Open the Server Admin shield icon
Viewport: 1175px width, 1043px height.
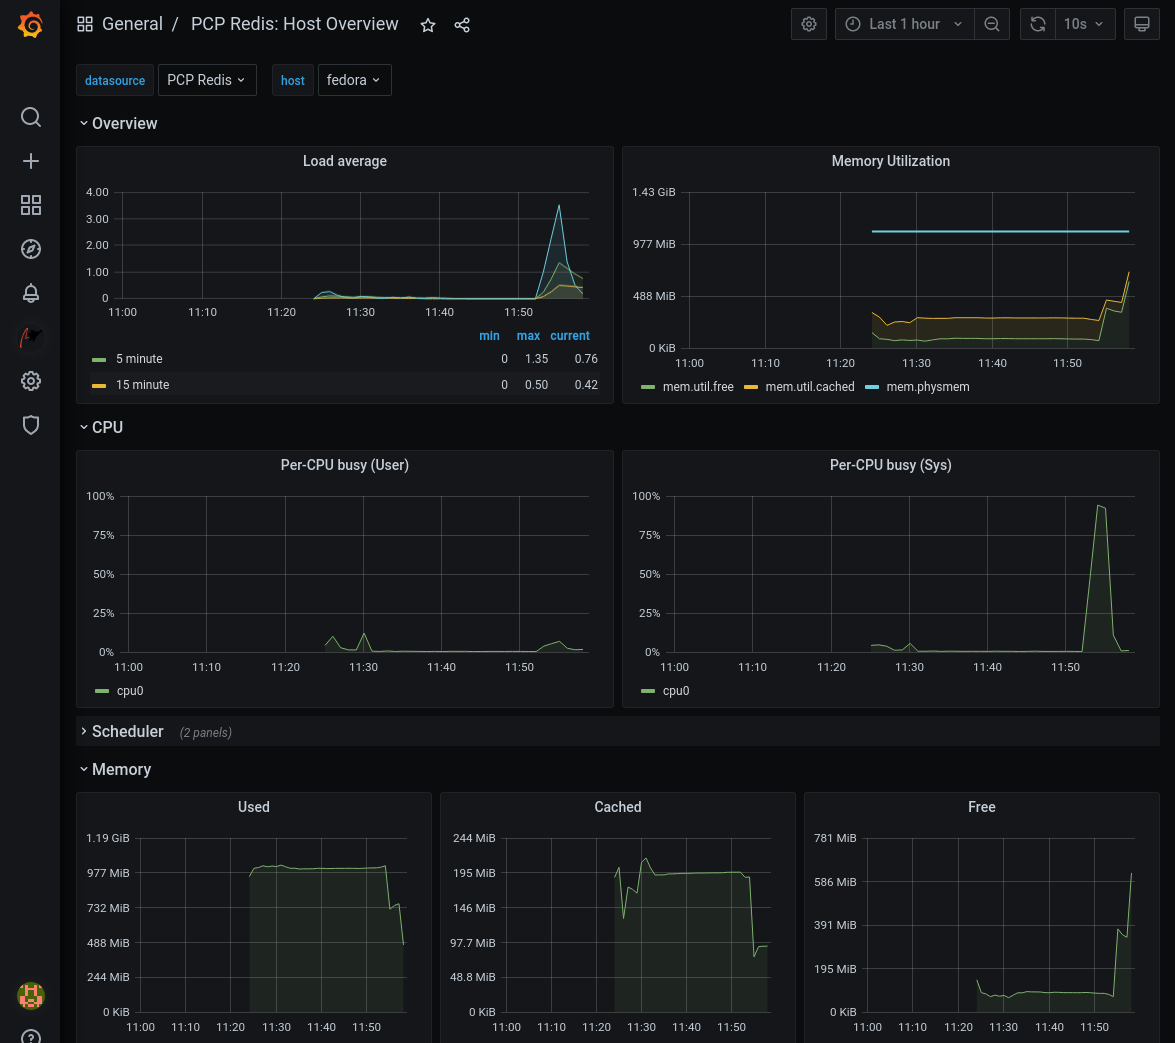coord(31,425)
